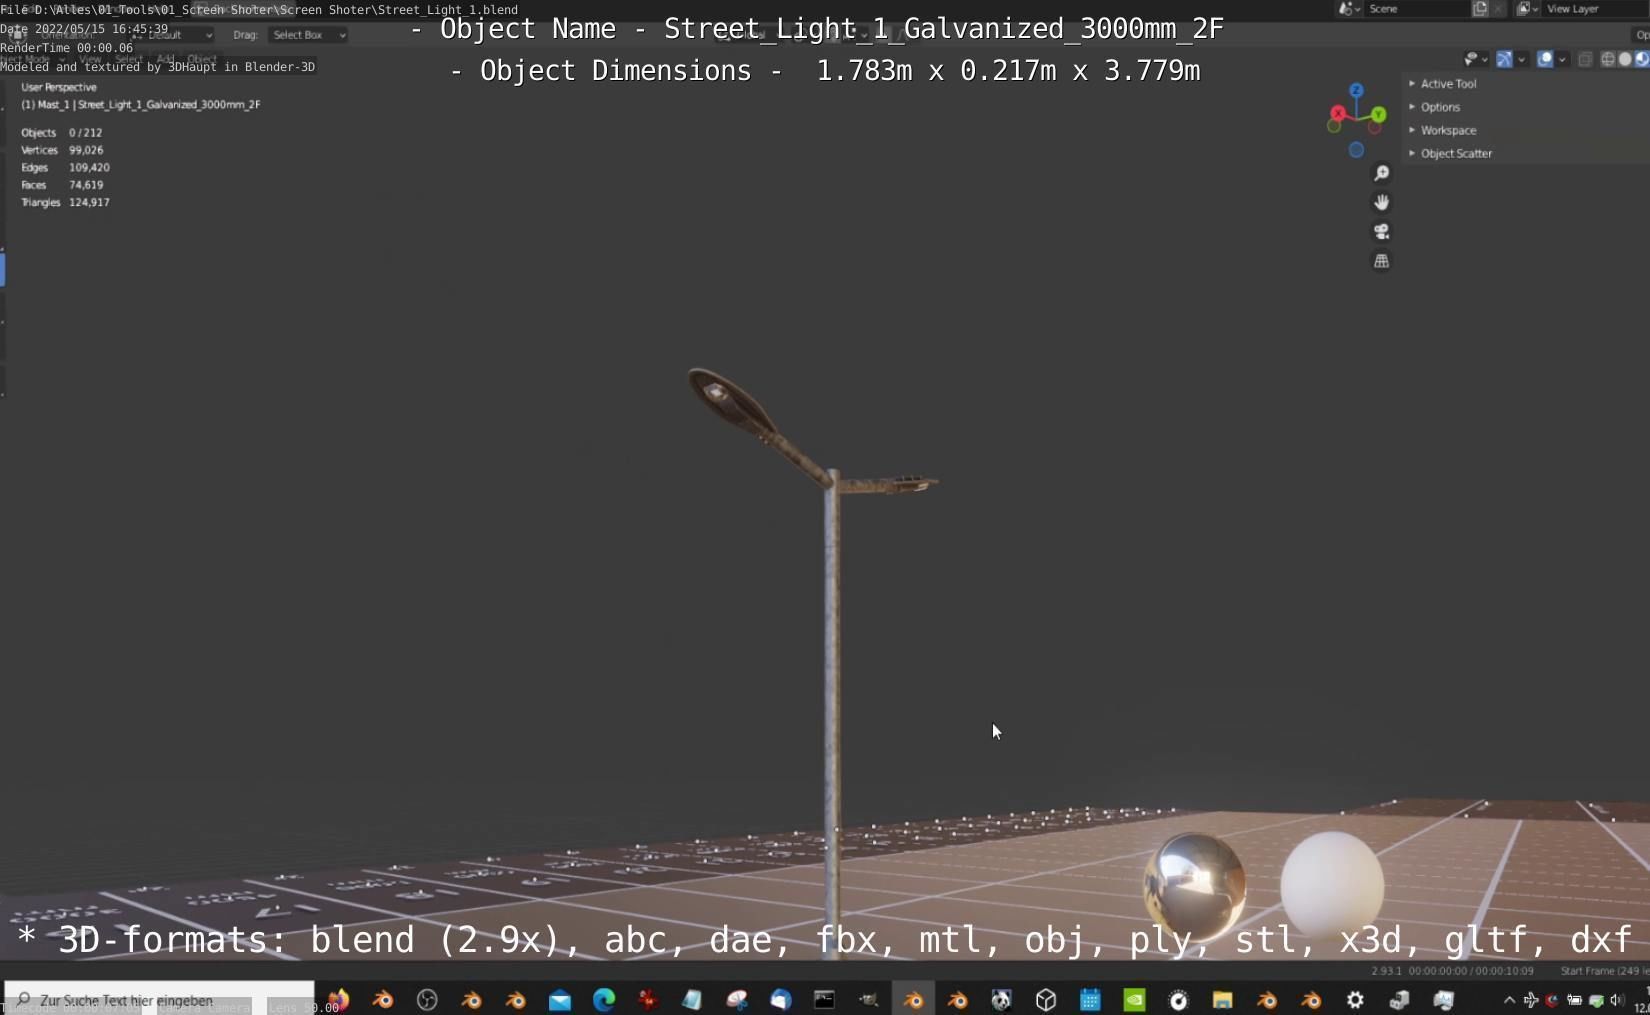Click the 'User Perspective' viewport label
1650x1015 pixels.
pyautogui.click(x=59, y=87)
